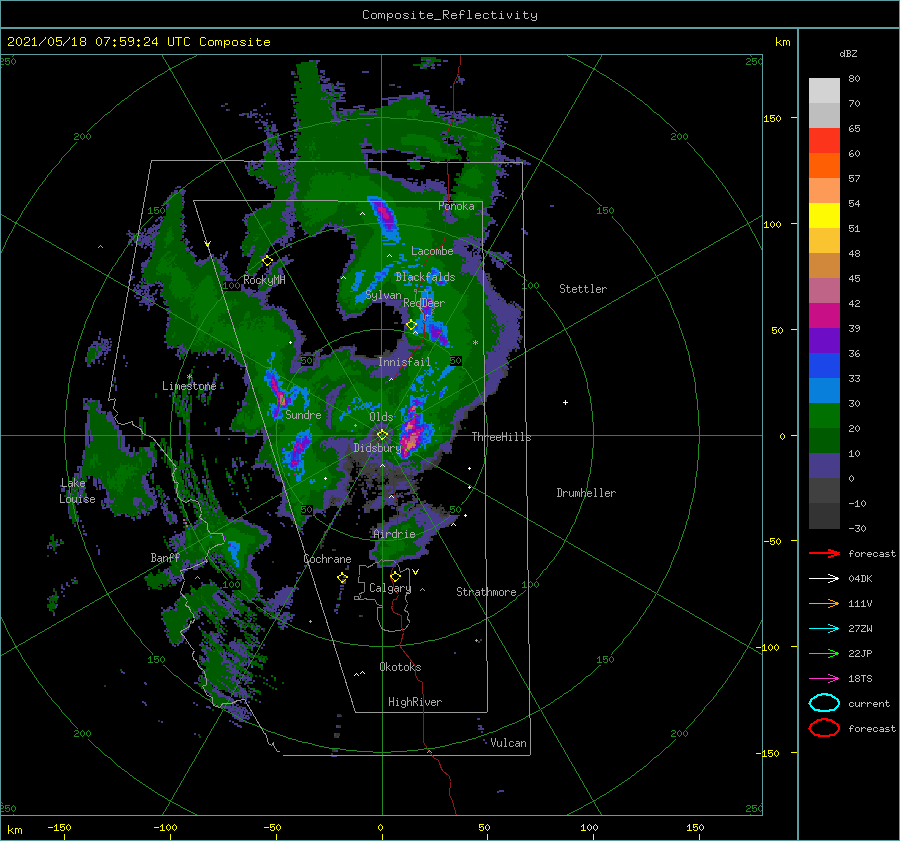Click the yellow radar-center diamond below Olds

point(382,435)
